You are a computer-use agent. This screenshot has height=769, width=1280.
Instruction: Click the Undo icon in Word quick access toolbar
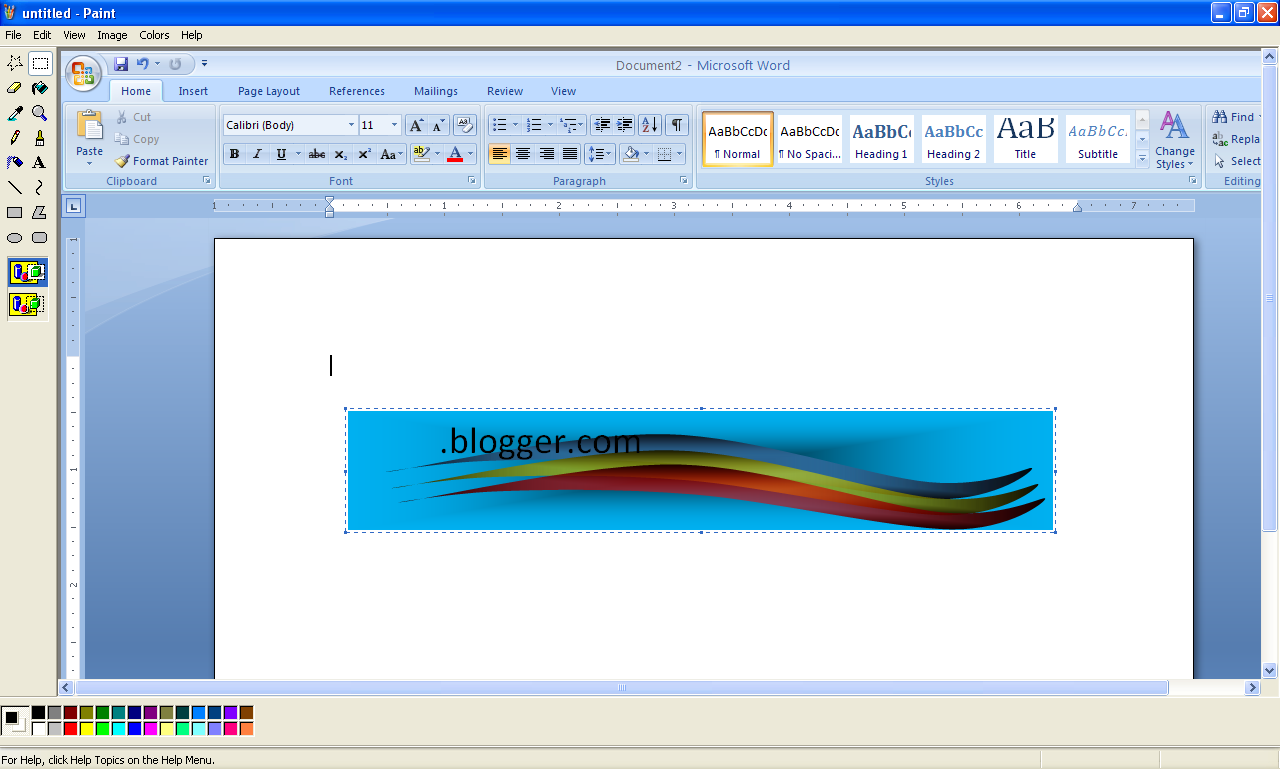click(x=142, y=64)
